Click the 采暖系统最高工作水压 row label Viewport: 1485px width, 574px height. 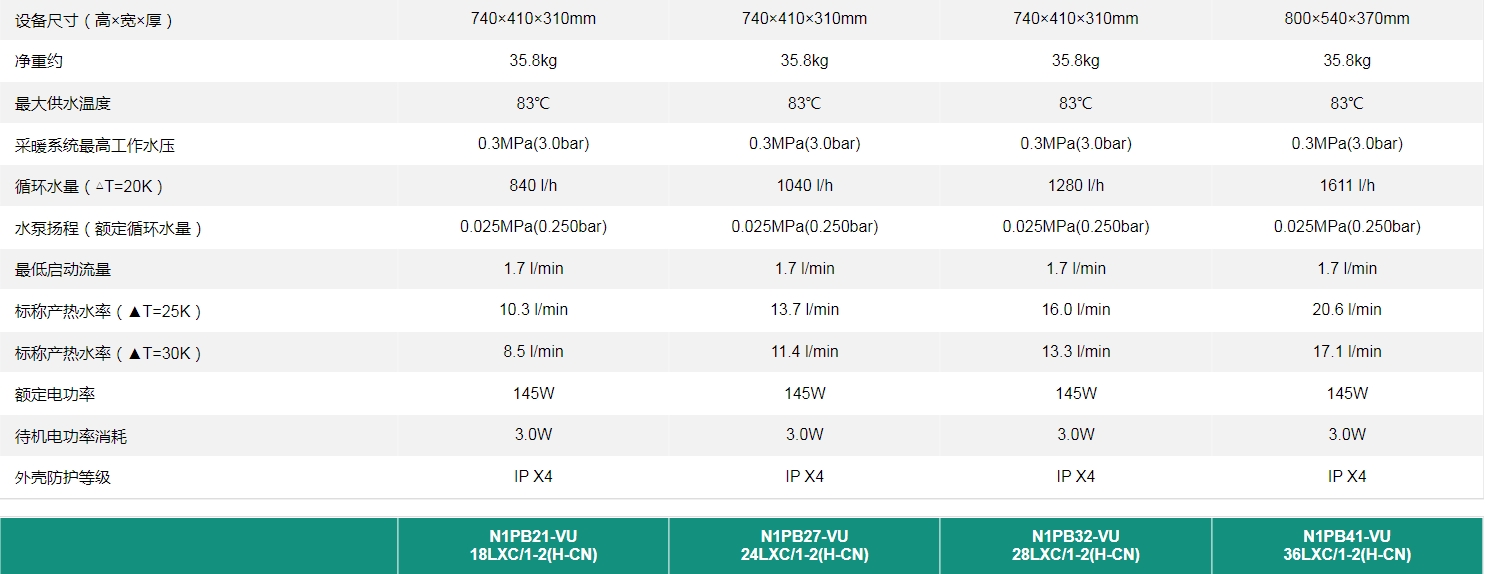(95, 146)
